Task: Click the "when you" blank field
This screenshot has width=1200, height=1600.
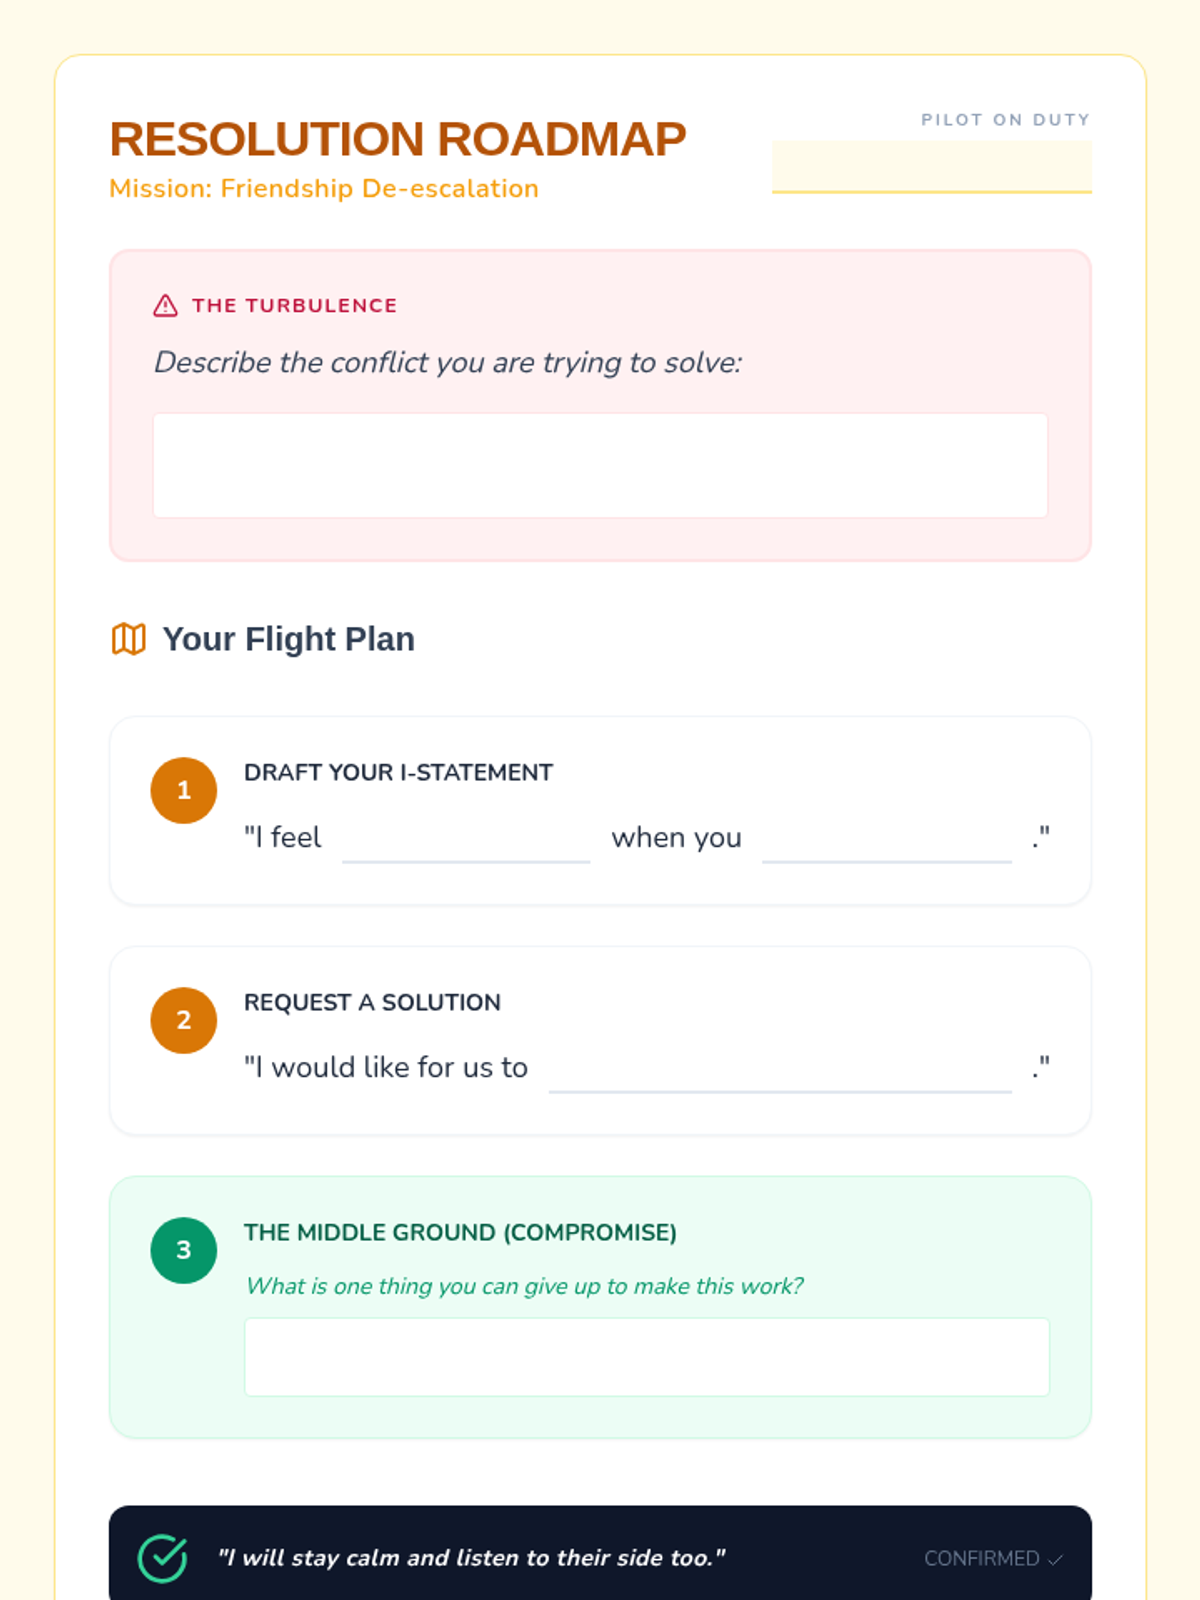Action: coord(886,838)
